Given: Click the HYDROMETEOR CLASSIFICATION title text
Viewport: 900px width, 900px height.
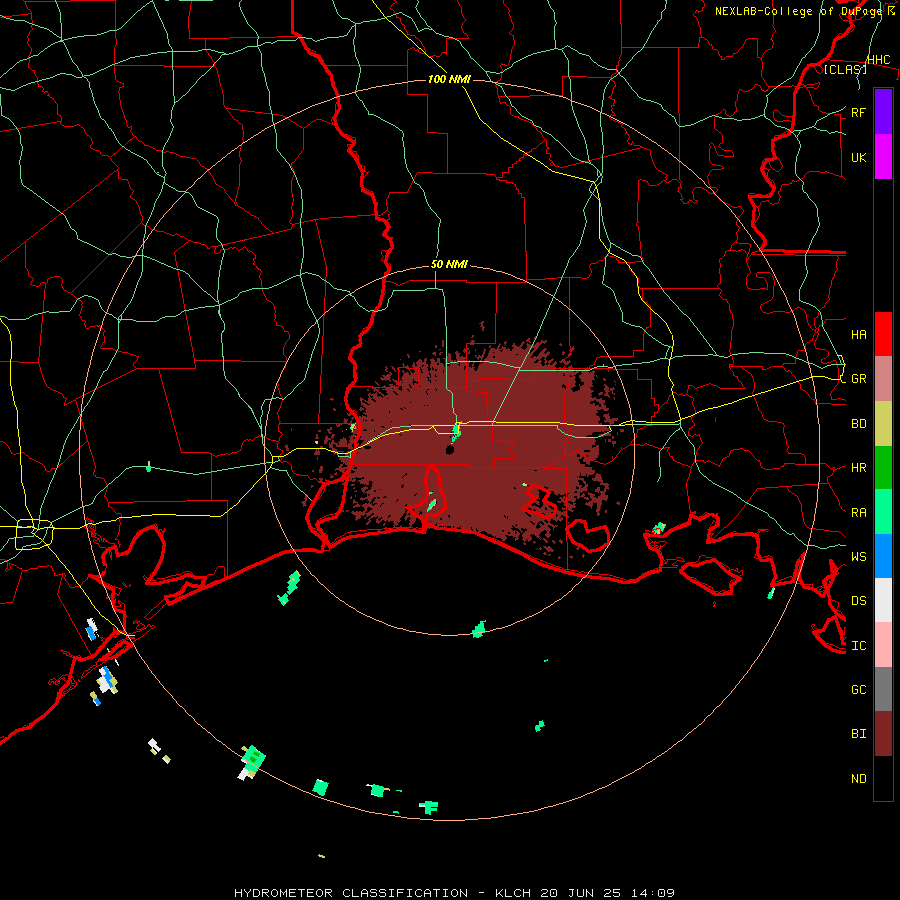Looking at the screenshot, I should 351,893.
